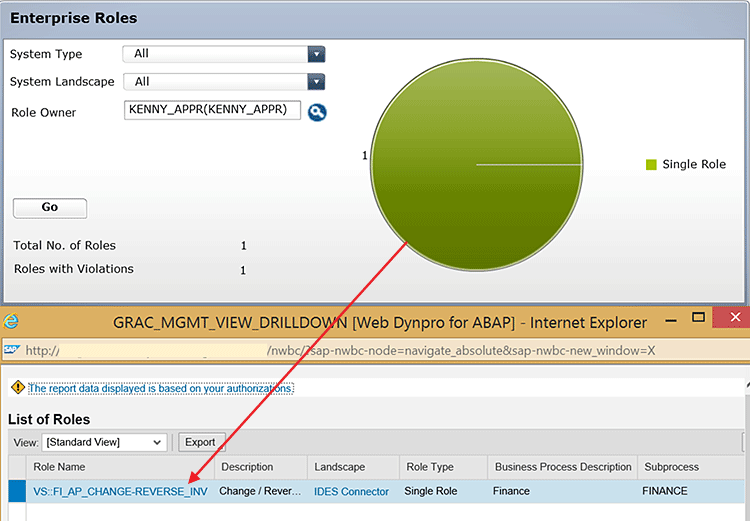Screen dimensions: 750x521
Task: Click the Role Owner search icon
Action: [317, 112]
